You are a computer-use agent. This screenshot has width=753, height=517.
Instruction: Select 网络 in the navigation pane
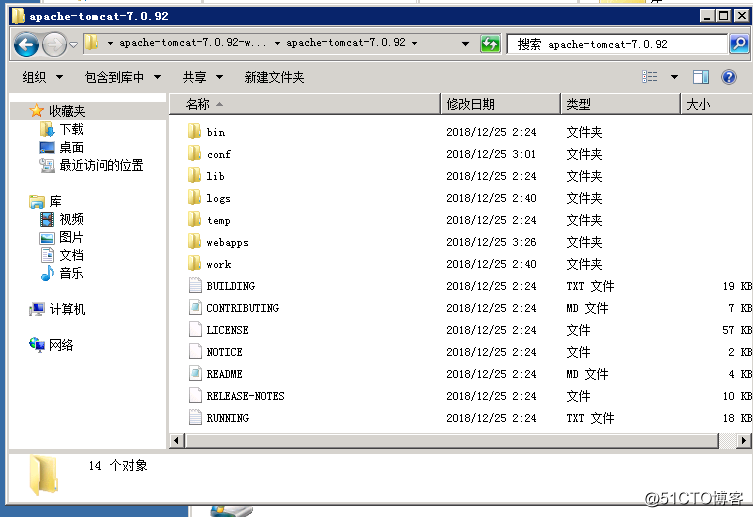[x=61, y=345]
